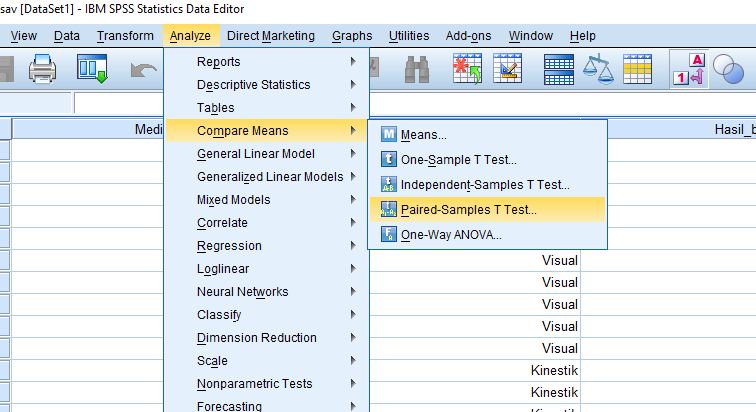756x412 pixels.
Task: Click the Recall recently used dialogs icon
Action: click(x=92, y=68)
